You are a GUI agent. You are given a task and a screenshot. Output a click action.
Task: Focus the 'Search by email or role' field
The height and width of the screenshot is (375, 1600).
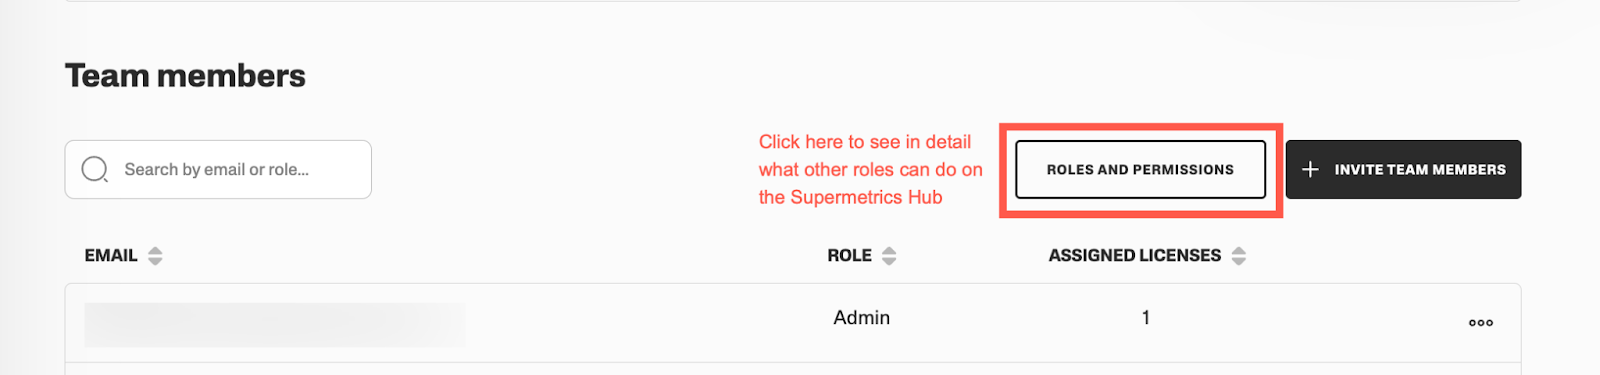point(218,169)
